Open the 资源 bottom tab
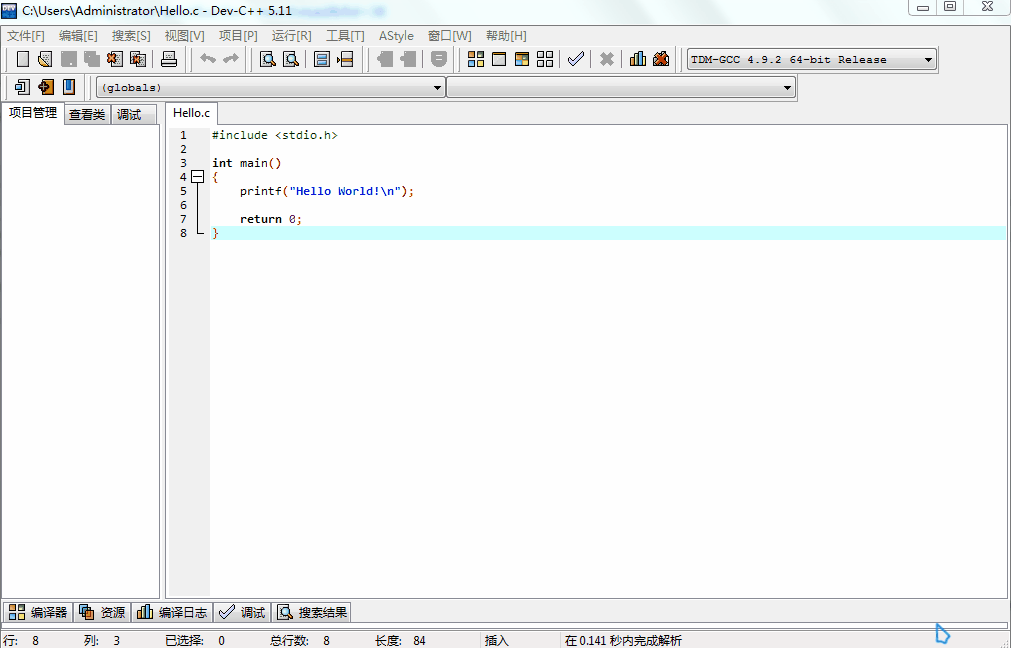Image resolution: width=1011 pixels, height=648 pixels. coord(102,613)
